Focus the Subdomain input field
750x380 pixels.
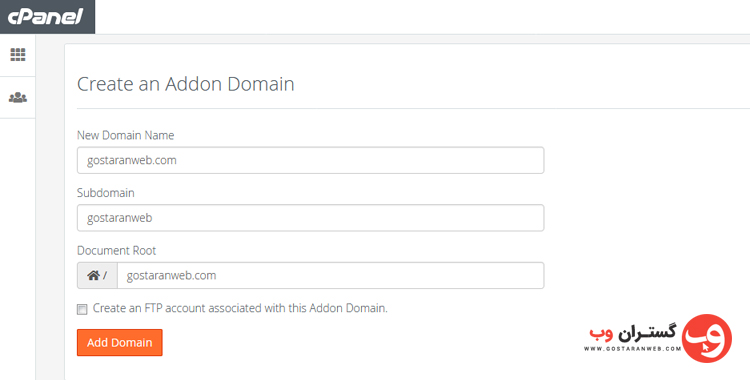310,218
